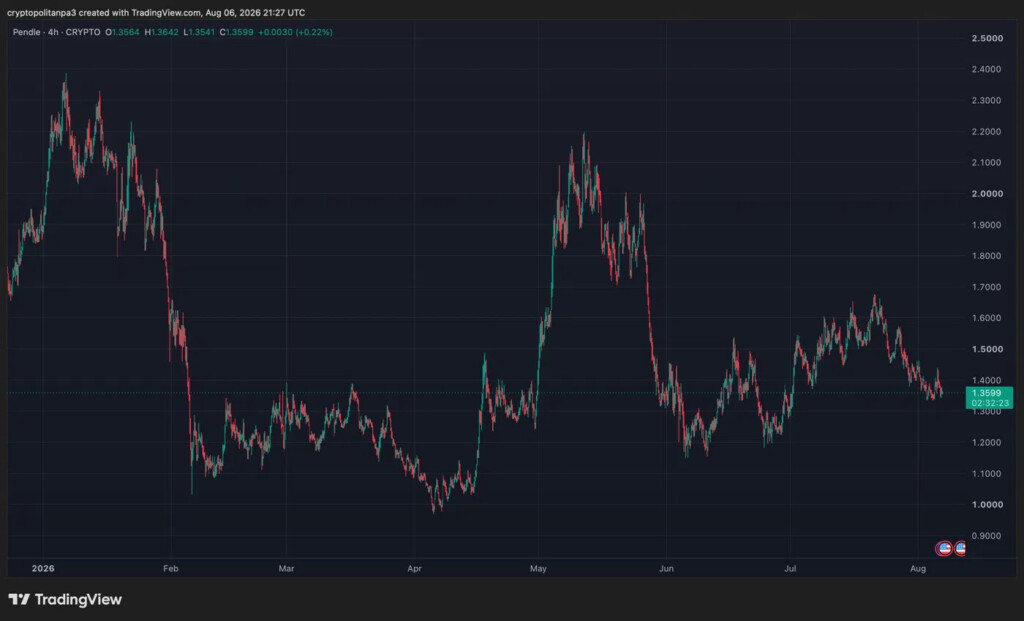Click the 2.2000 price axis label
Viewport: 1024px width, 621px height.
point(987,132)
